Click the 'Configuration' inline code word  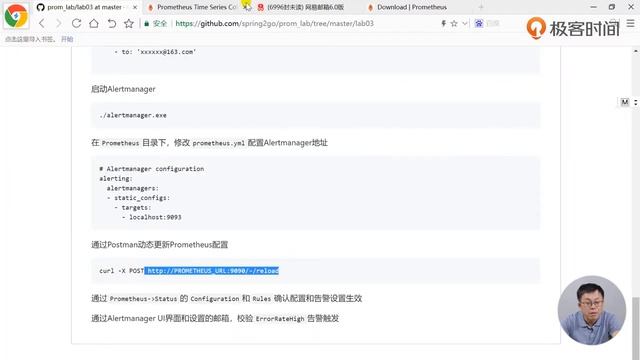[215, 299]
